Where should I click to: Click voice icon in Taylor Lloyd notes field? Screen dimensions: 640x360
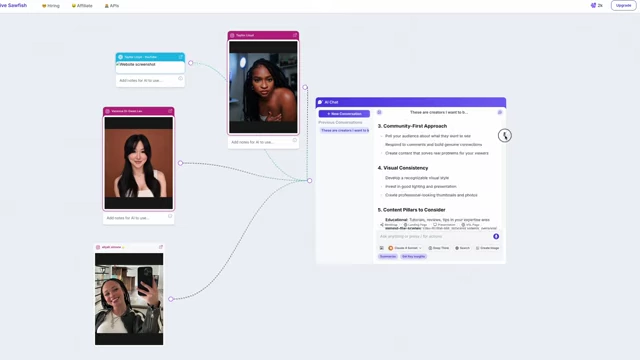pyautogui.click(x=295, y=140)
